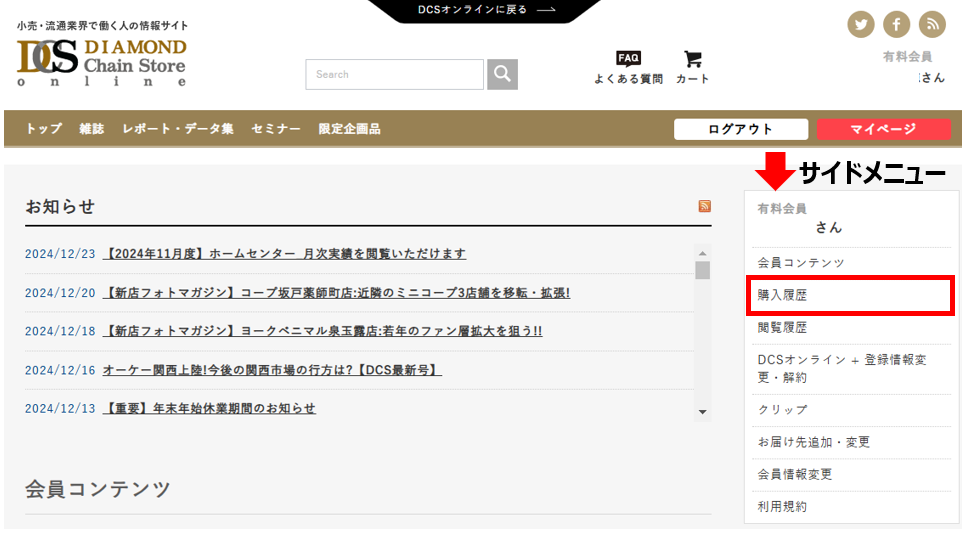Open the FAQ icon
Screen dimensions: 964x534
tap(628, 60)
